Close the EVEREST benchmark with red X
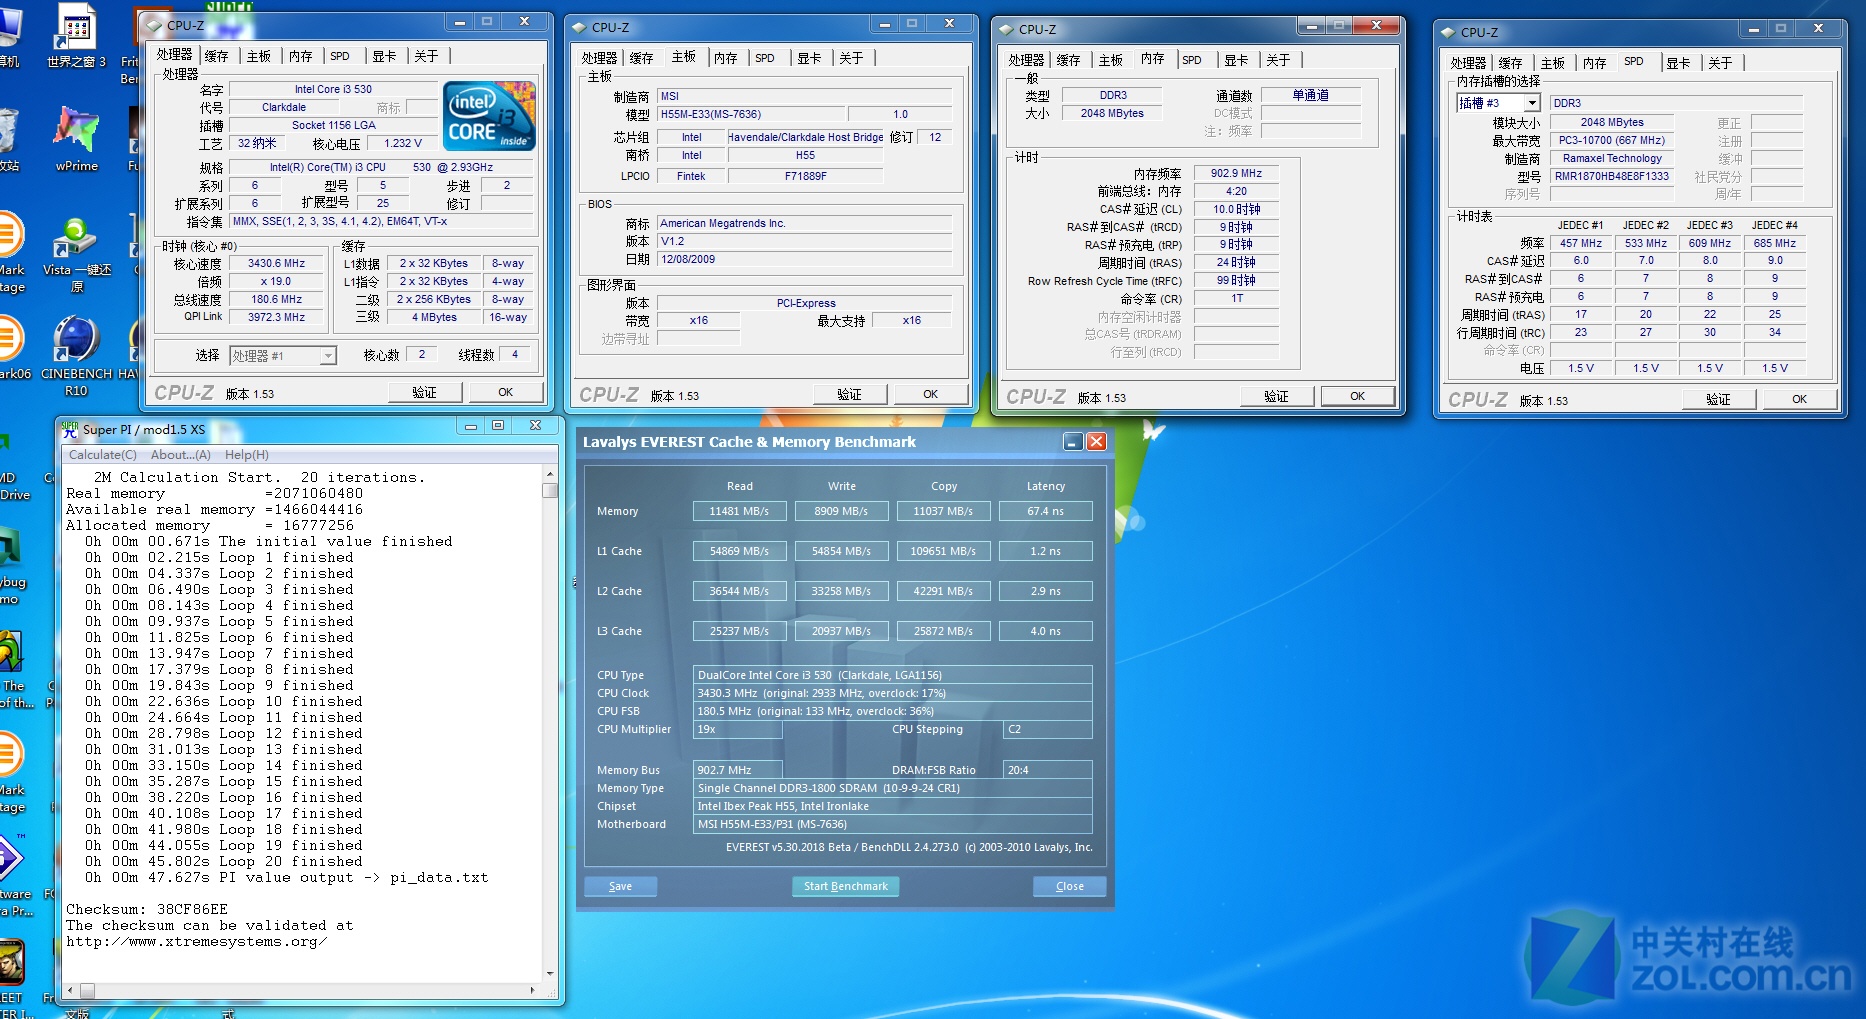 [x=1097, y=441]
